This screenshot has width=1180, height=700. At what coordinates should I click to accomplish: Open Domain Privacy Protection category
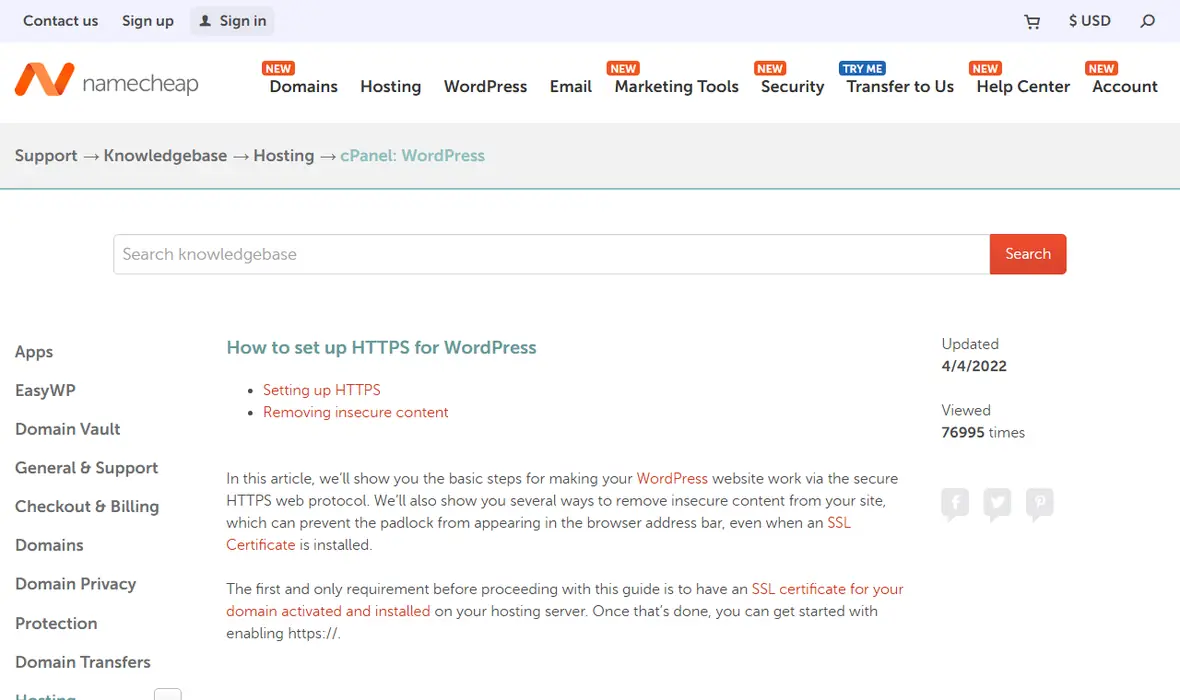pyautogui.click(x=75, y=604)
